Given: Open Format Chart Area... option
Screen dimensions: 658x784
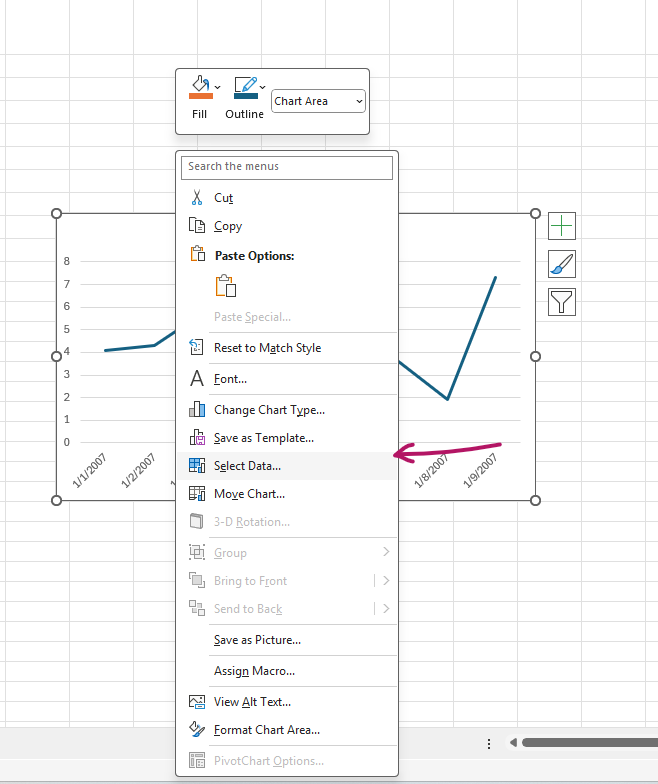Looking at the screenshot, I should [287, 730].
